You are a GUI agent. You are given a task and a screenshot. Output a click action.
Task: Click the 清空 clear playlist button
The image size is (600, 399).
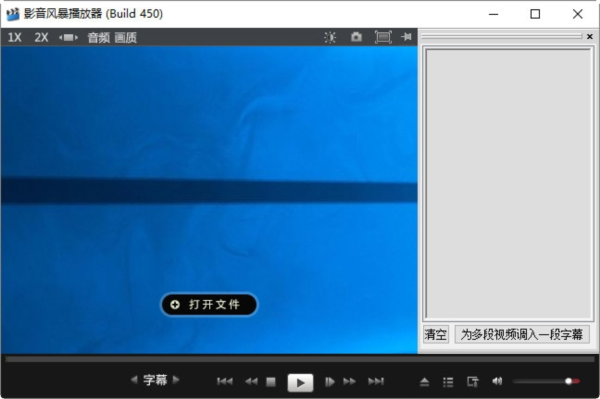(x=436, y=335)
